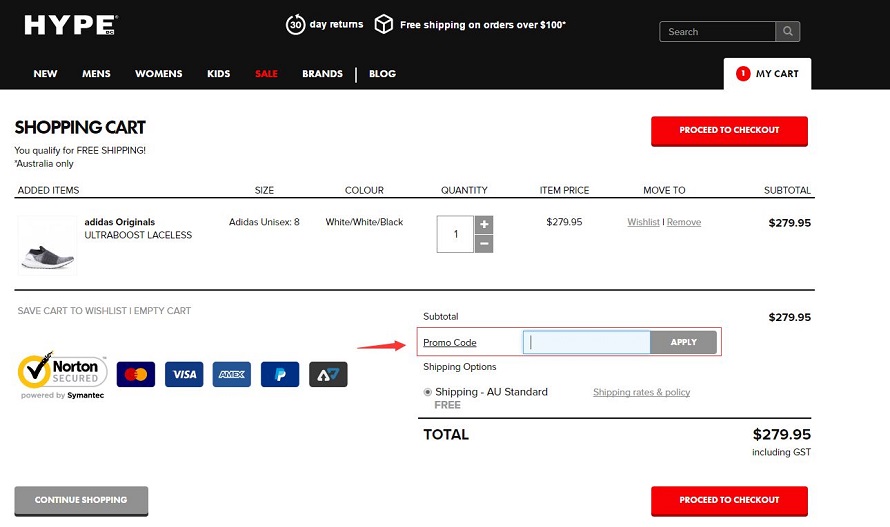
Task: Move item to Wishlist
Action: coord(643,222)
